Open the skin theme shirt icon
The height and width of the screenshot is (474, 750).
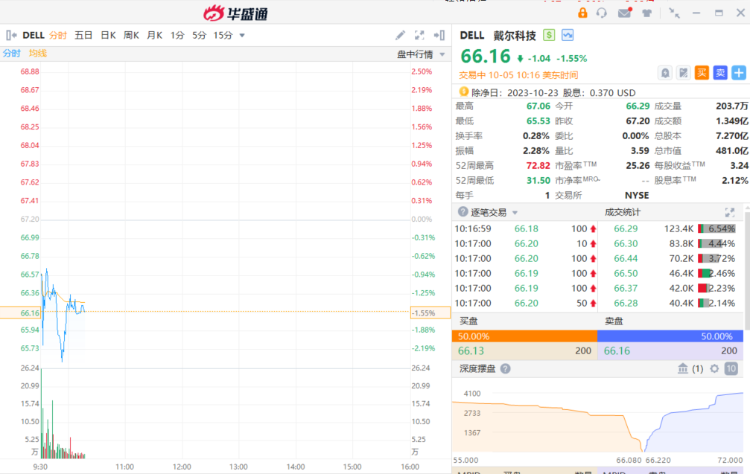pyautogui.click(x=647, y=13)
